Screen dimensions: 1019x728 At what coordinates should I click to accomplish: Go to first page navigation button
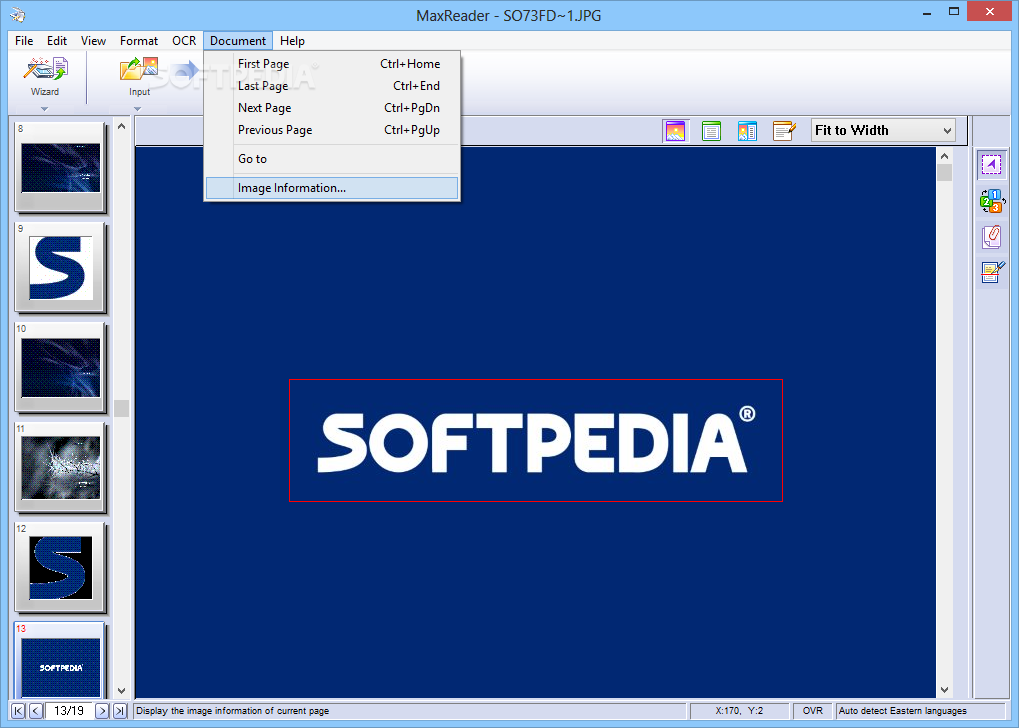18,711
